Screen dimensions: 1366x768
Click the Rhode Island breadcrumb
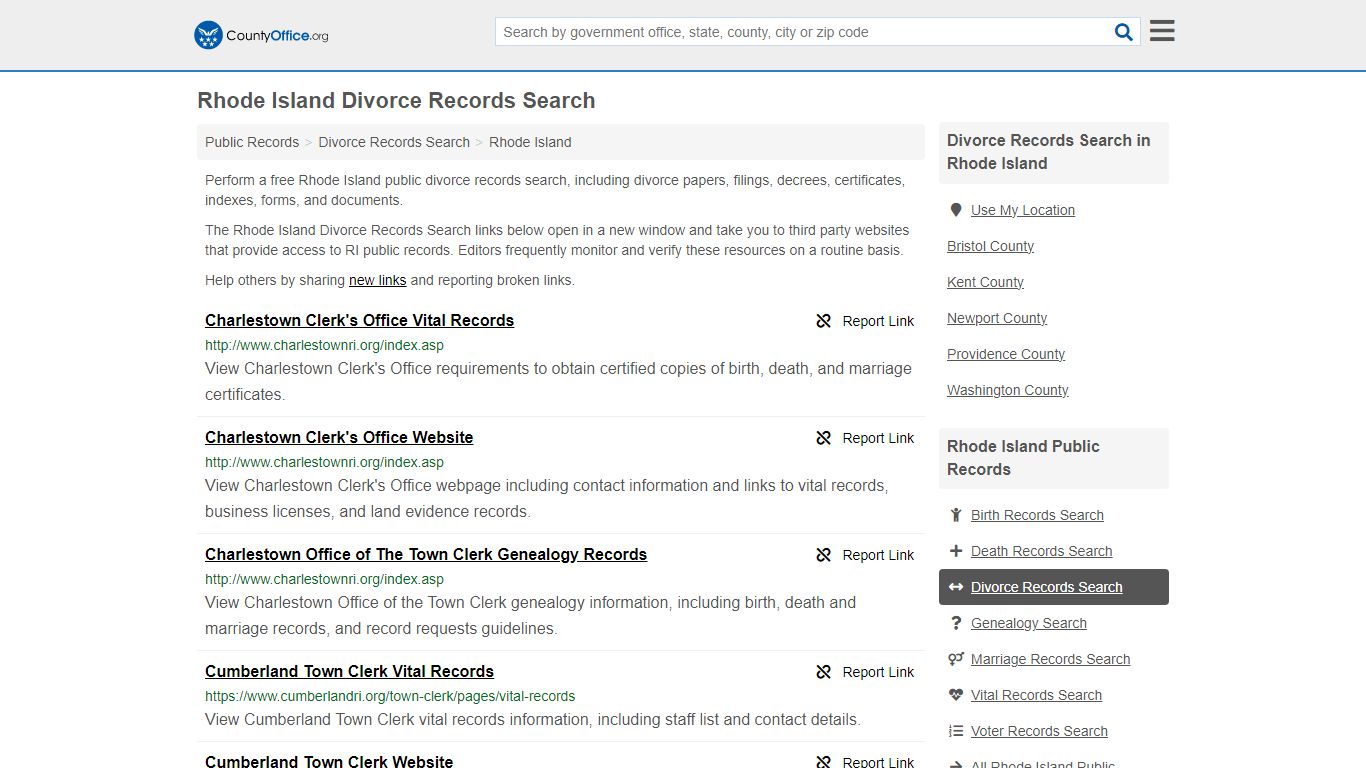click(x=530, y=142)
